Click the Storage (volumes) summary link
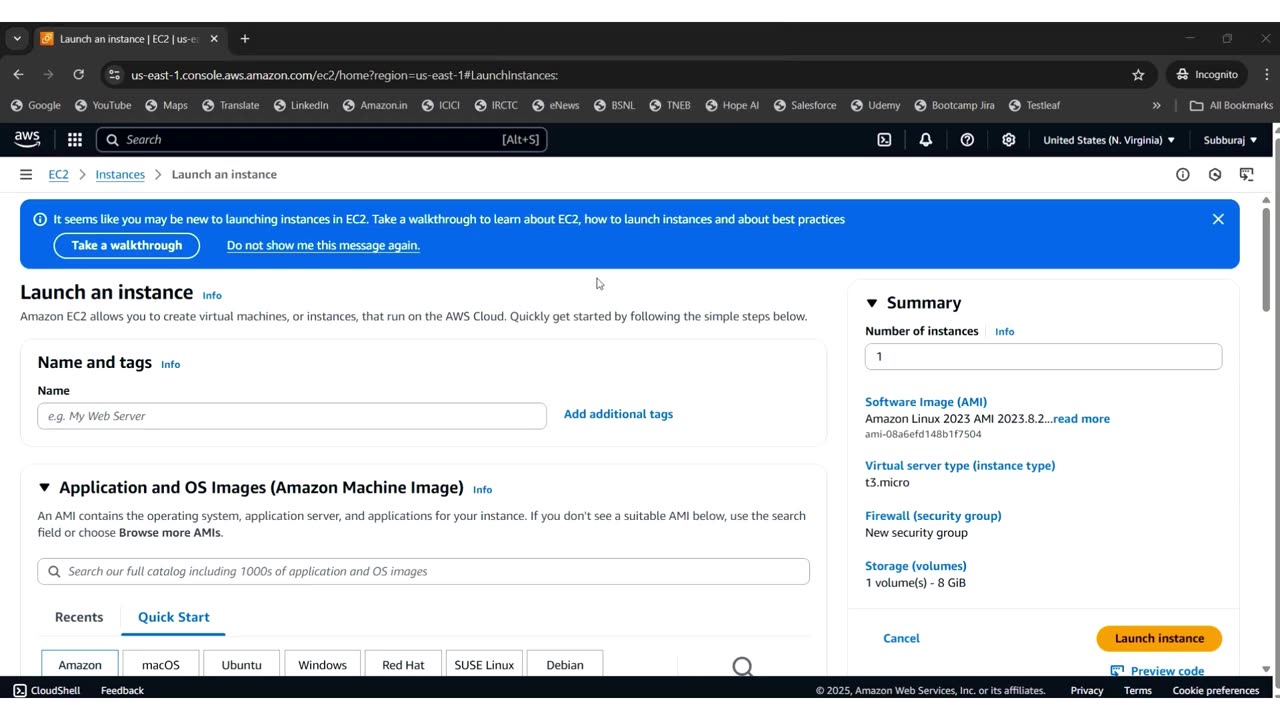 click(x=916, y=566)
